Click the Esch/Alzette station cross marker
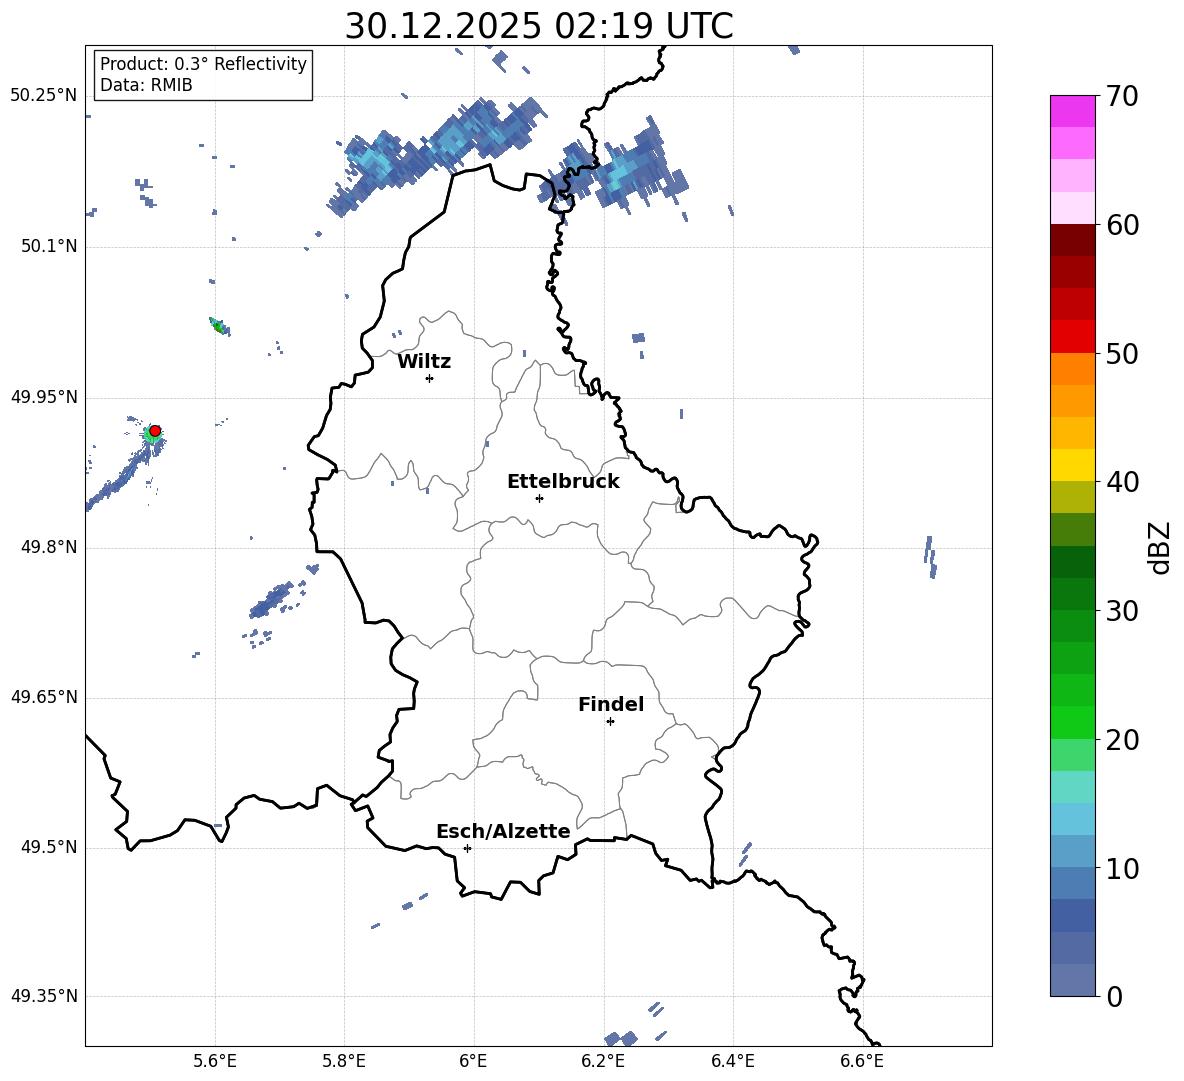 click(x=467, y=848)
